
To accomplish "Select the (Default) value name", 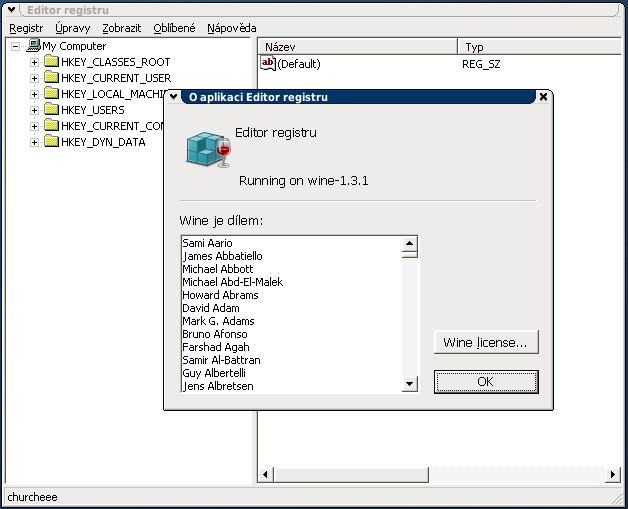I will coord(299,64).
